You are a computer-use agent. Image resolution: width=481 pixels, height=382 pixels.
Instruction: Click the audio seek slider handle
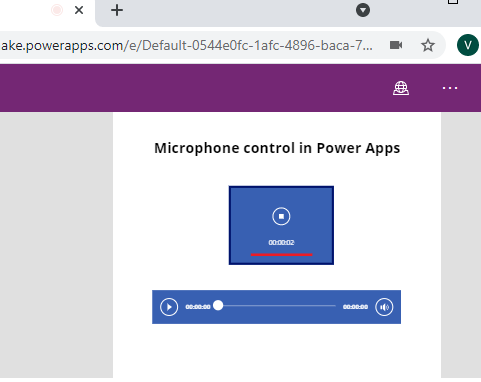(x=218, y=305)
